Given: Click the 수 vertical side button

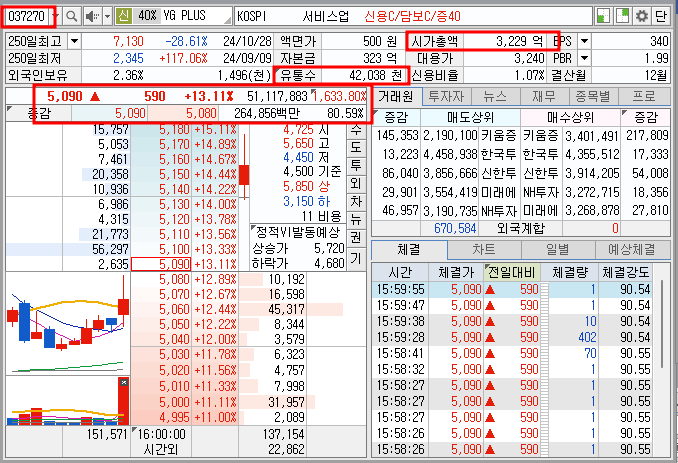Looking at the screenshot, I should (355, 130).
